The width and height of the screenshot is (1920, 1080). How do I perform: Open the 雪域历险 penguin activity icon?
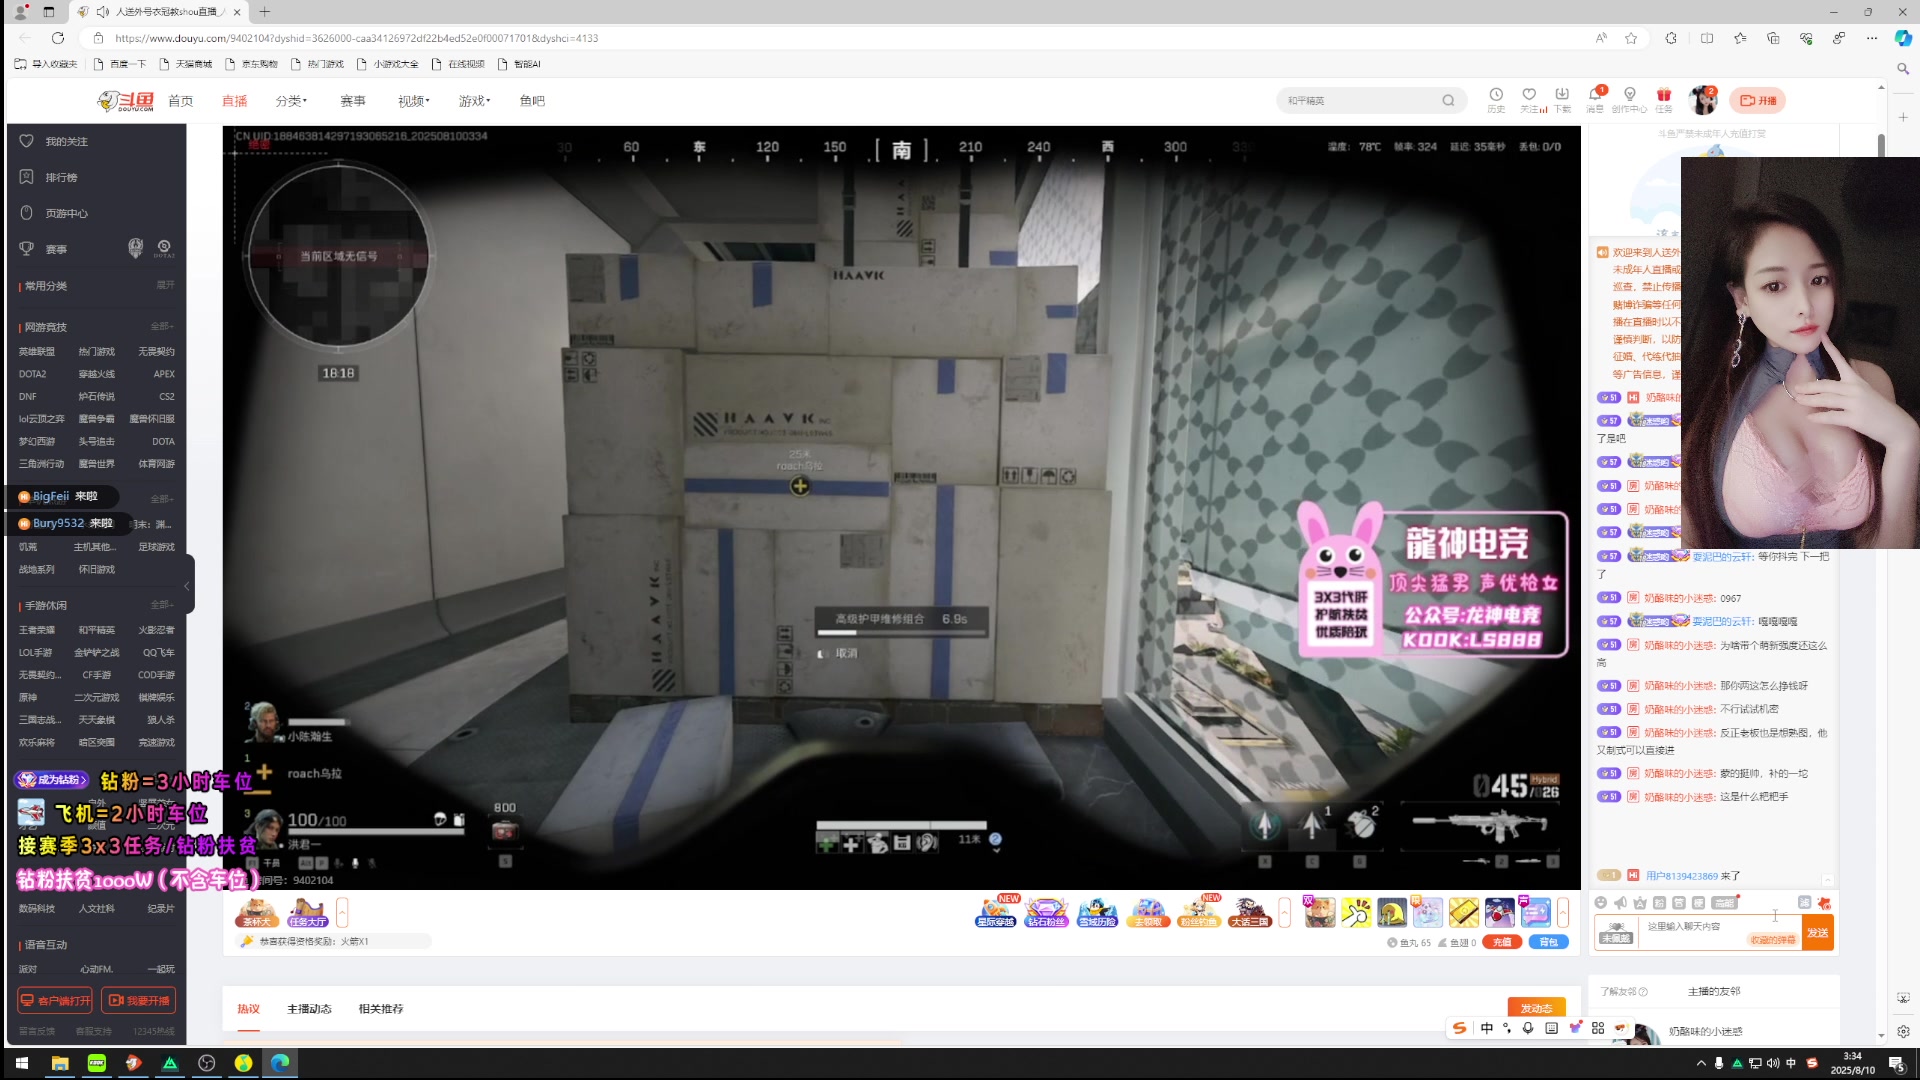point(1097,912)
